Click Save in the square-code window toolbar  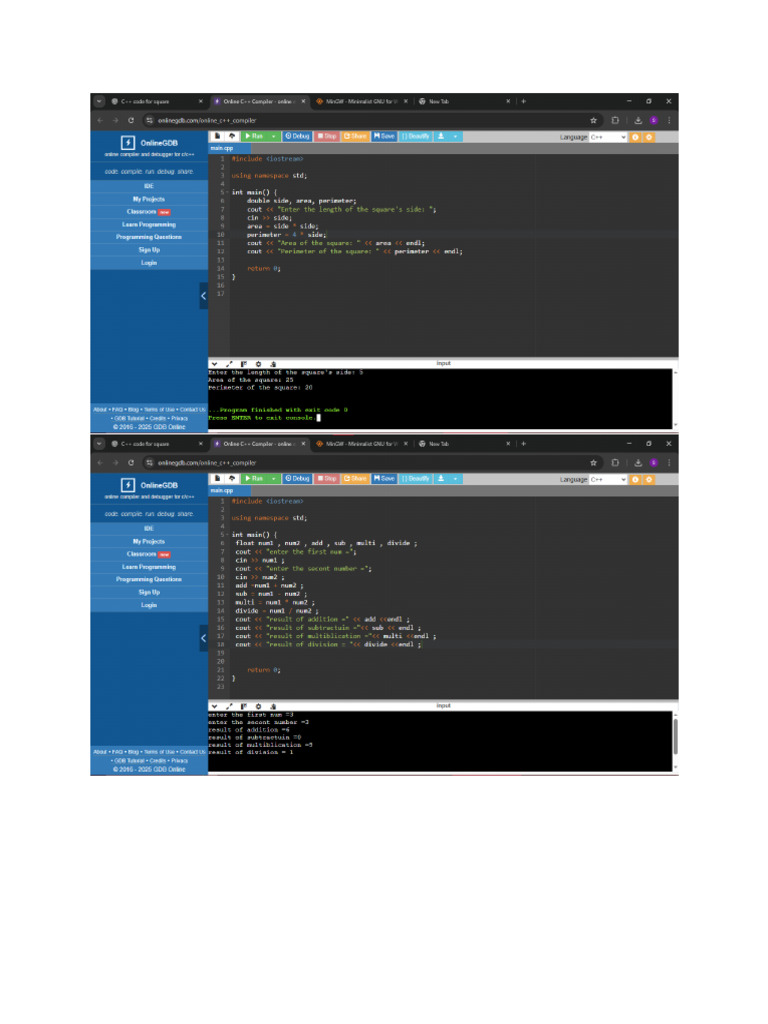click(384, 136)
